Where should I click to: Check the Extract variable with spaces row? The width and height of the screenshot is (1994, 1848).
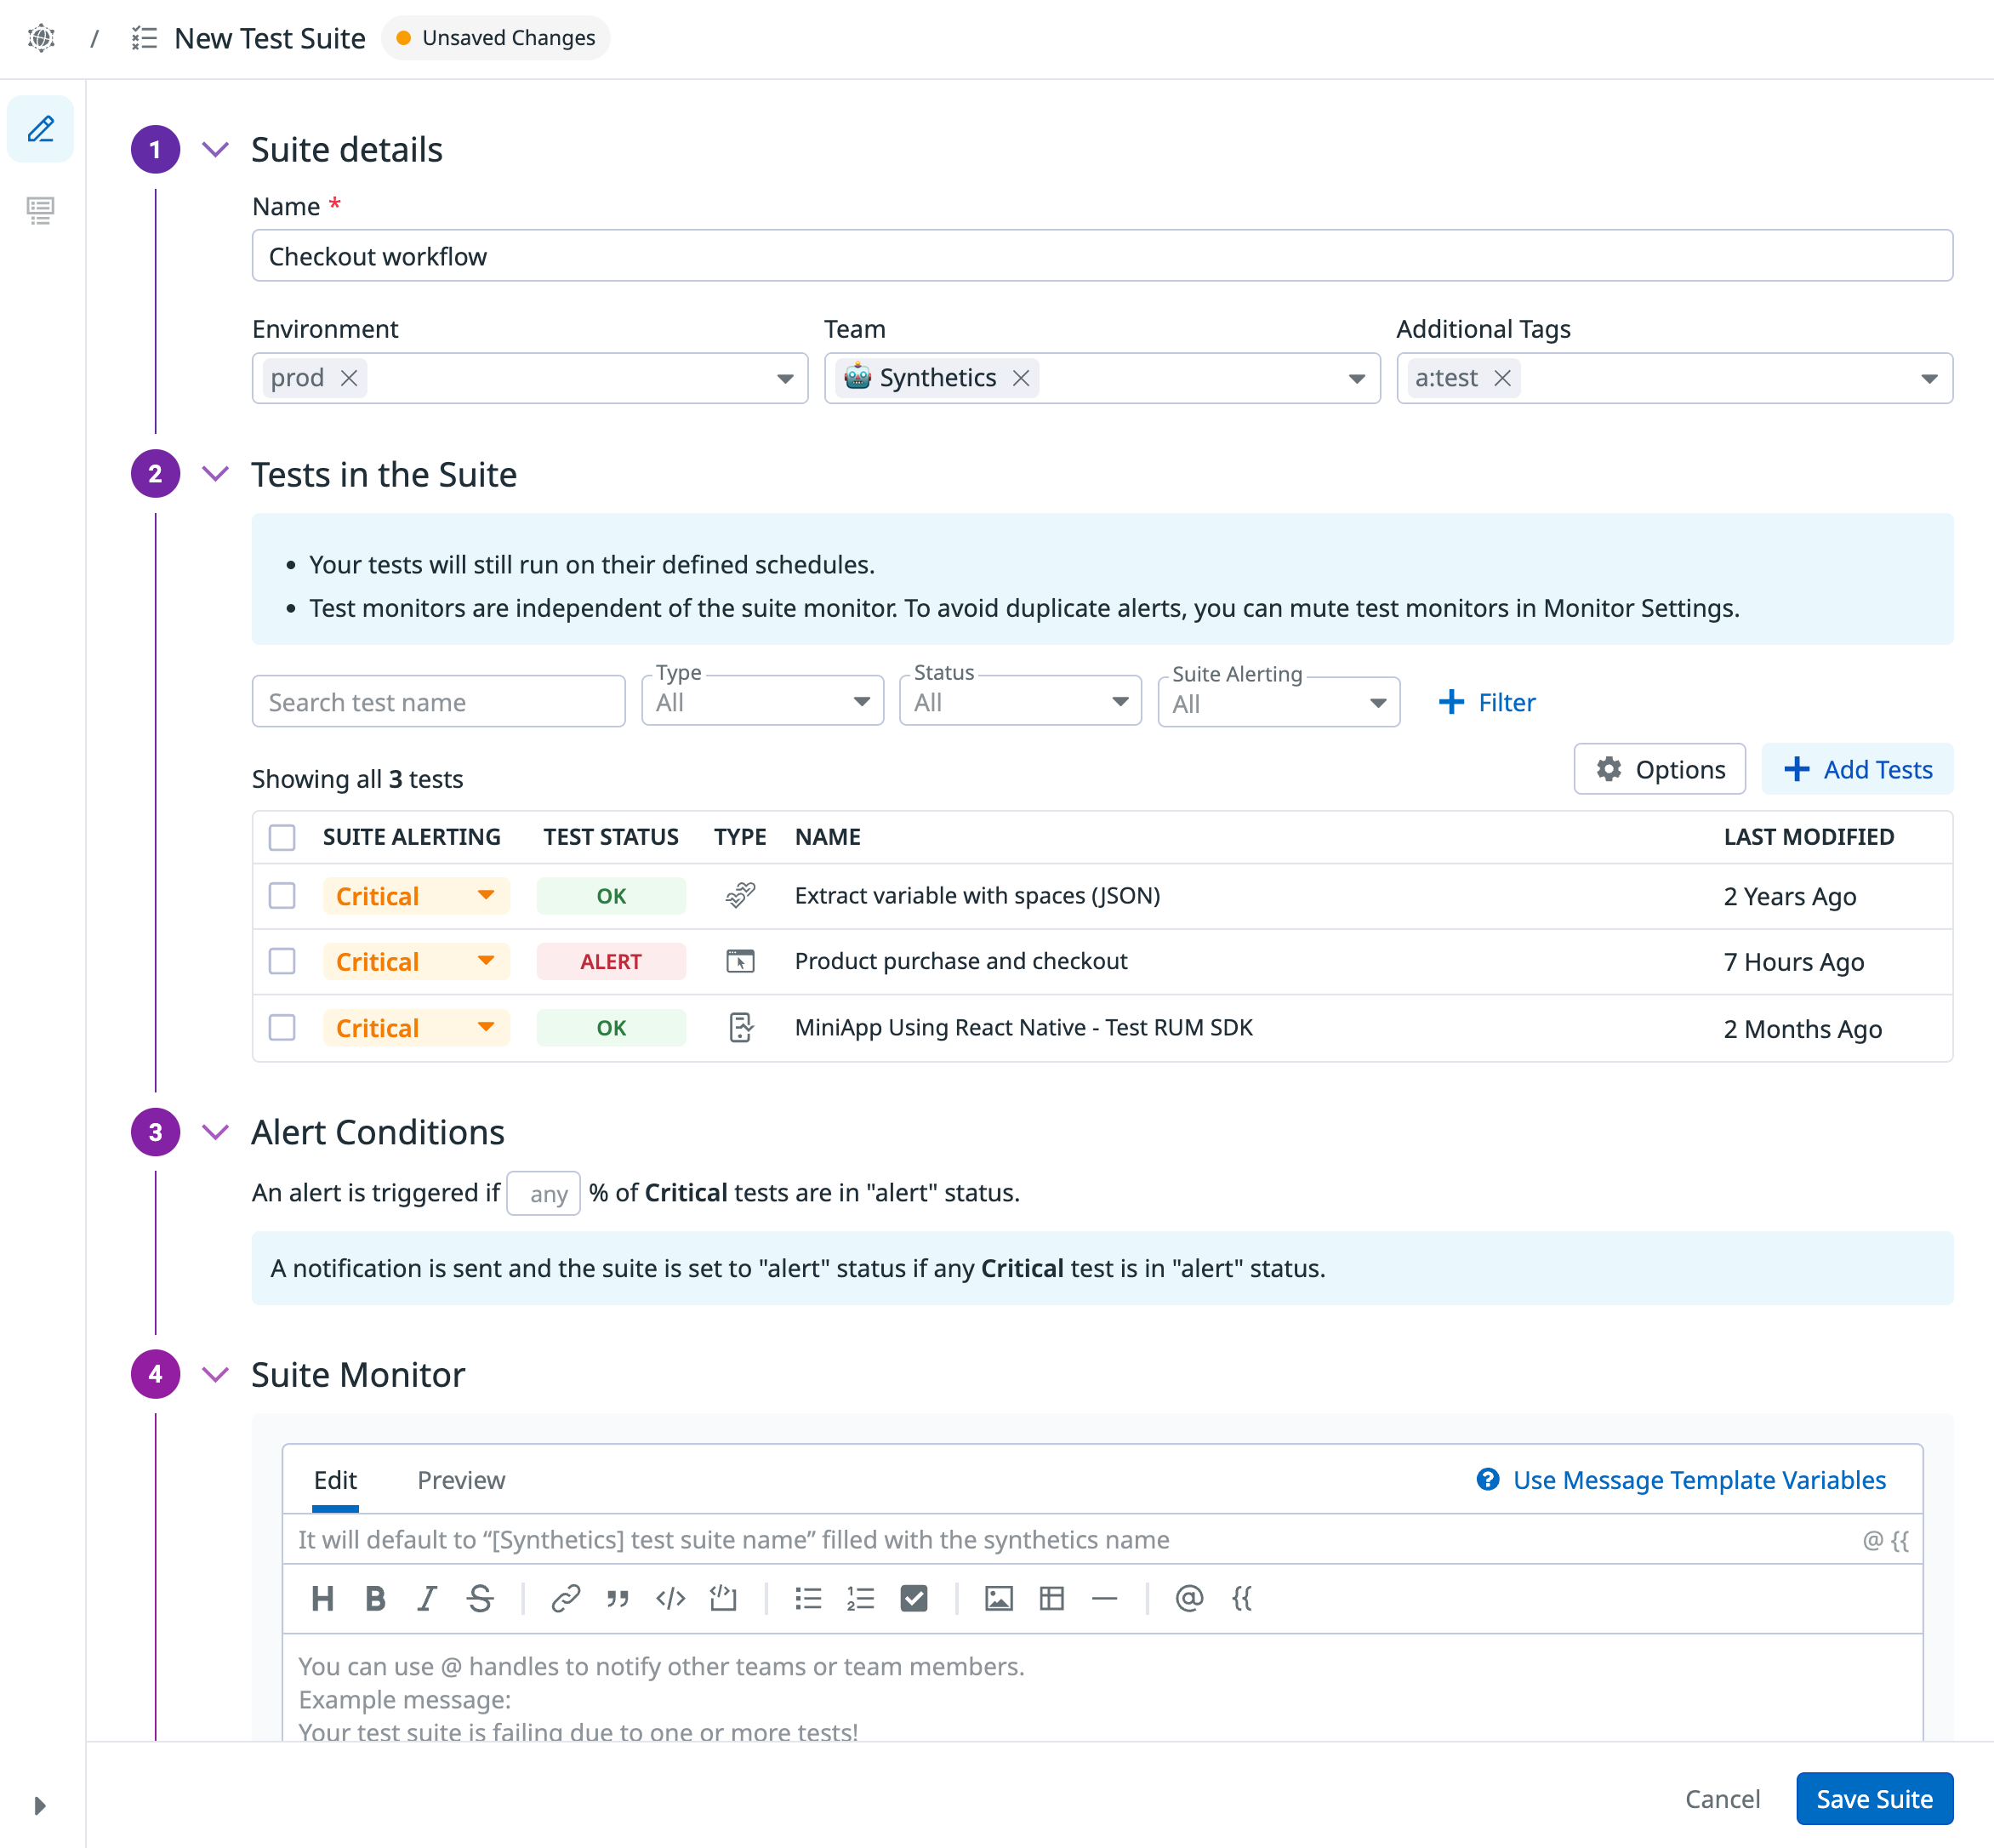point(282,895)
